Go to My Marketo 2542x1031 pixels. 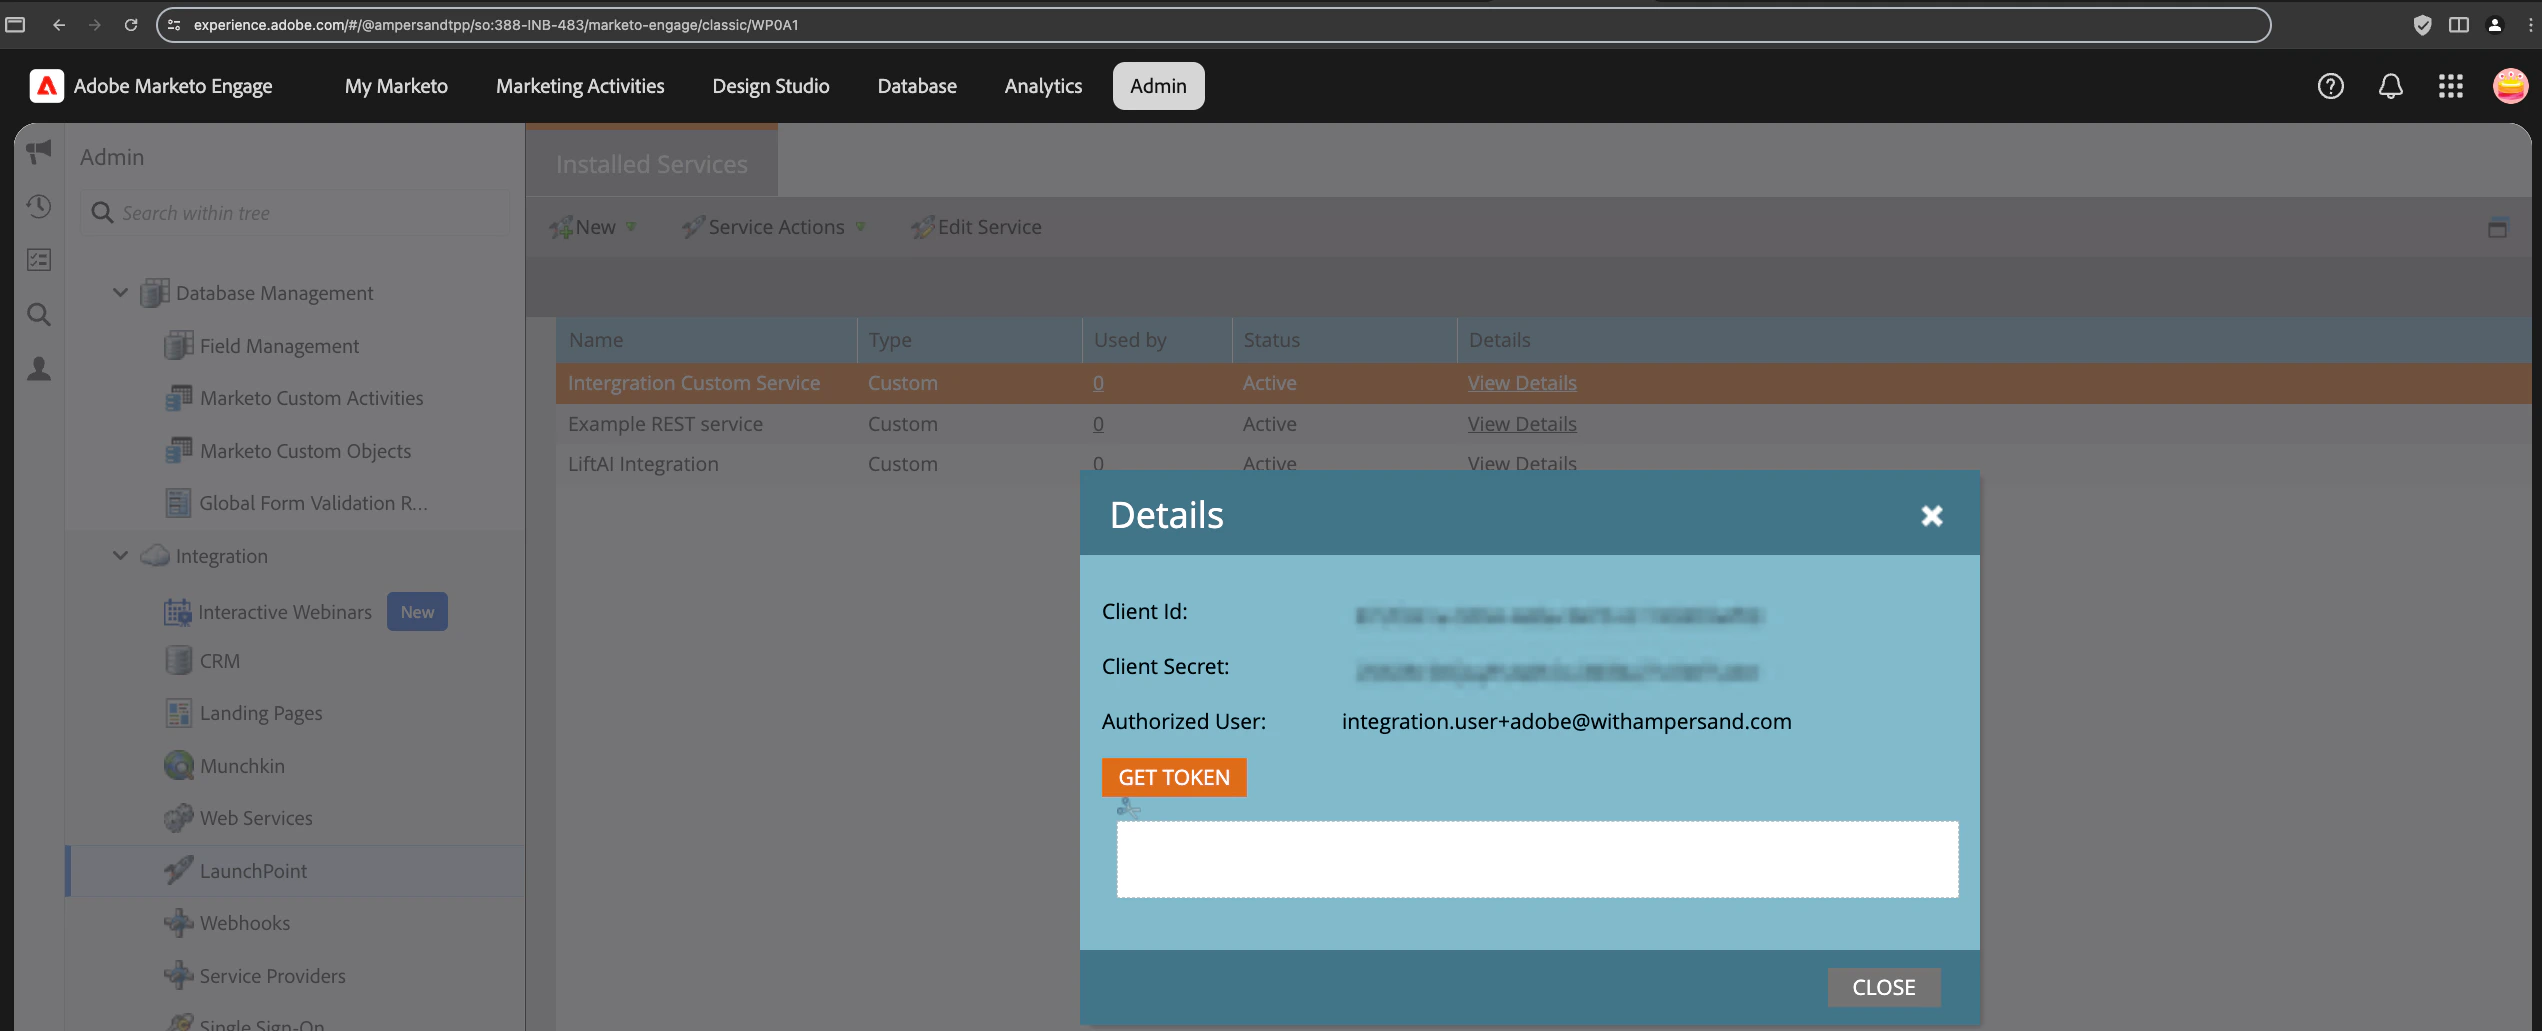(x=396, y=86)
